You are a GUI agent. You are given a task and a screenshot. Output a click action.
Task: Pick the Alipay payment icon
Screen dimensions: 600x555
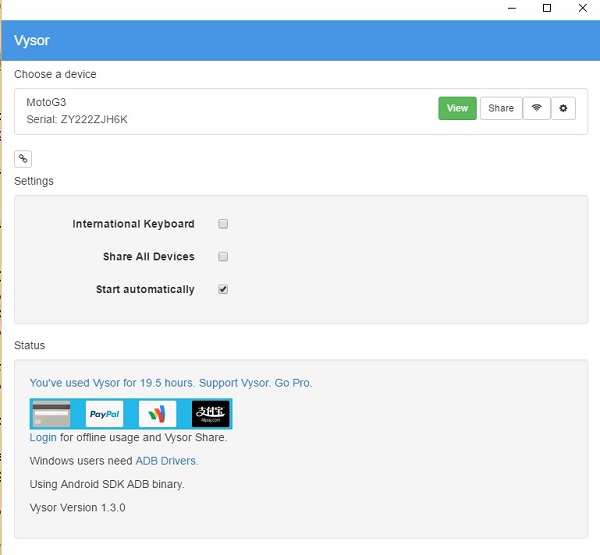click(211, 413)
